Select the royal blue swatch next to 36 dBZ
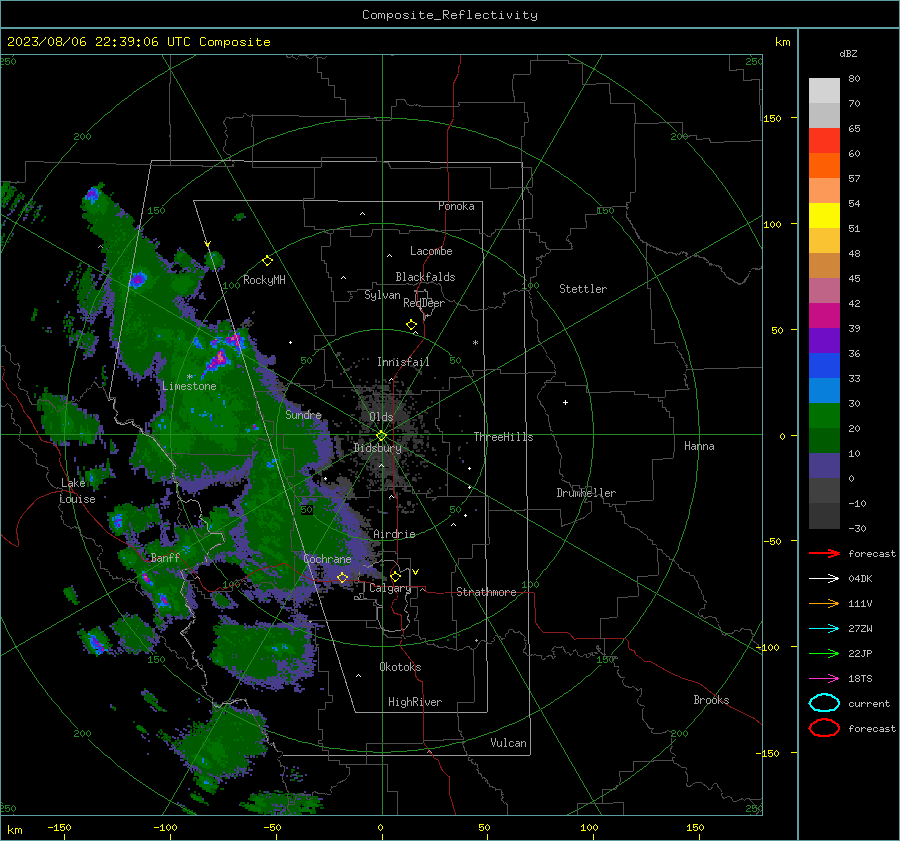 point(824,365)
